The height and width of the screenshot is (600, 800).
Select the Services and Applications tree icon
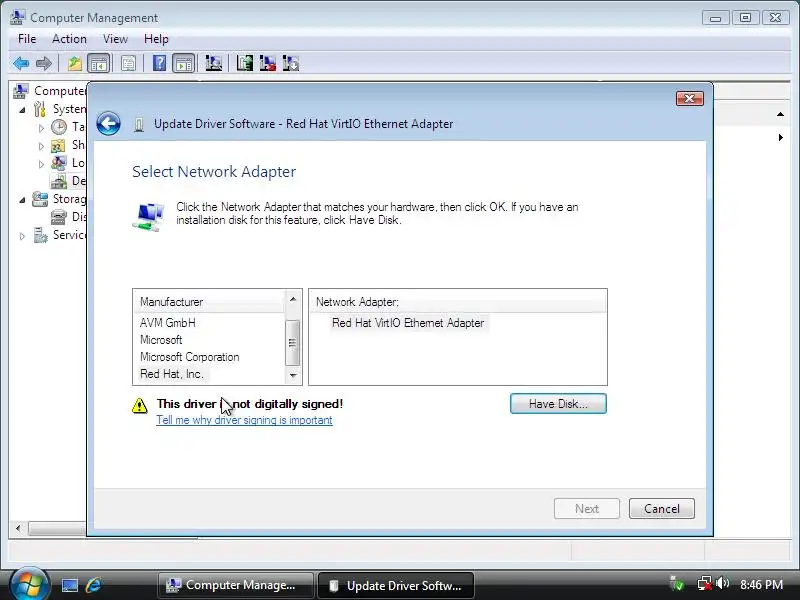tap(40, 235)
